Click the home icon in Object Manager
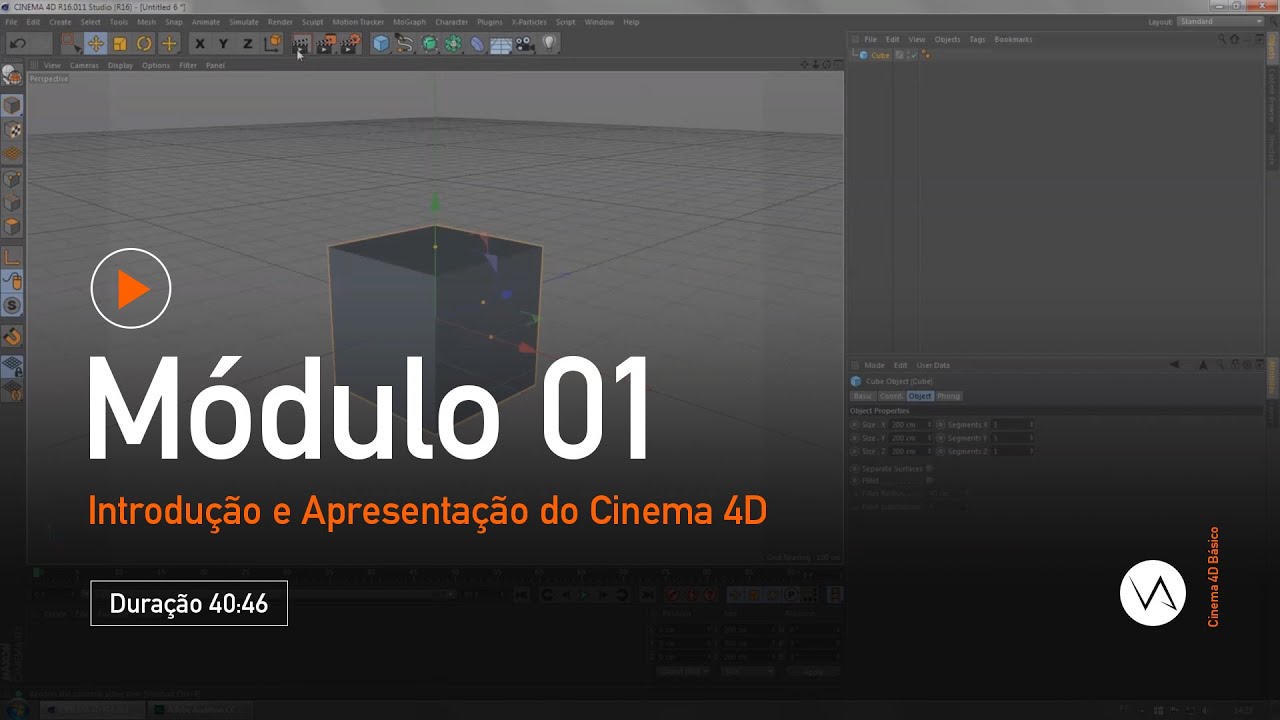 (x=1234, y=39)
